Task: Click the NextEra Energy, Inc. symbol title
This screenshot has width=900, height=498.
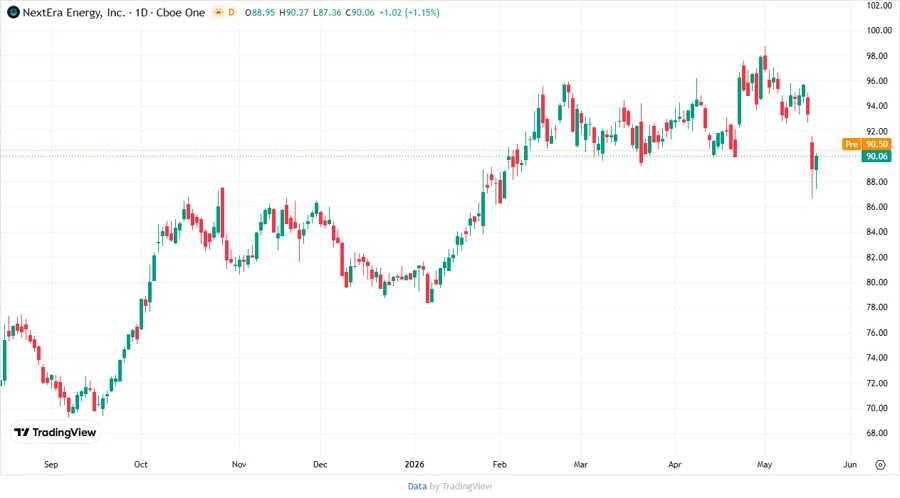Action: point(73,13)
